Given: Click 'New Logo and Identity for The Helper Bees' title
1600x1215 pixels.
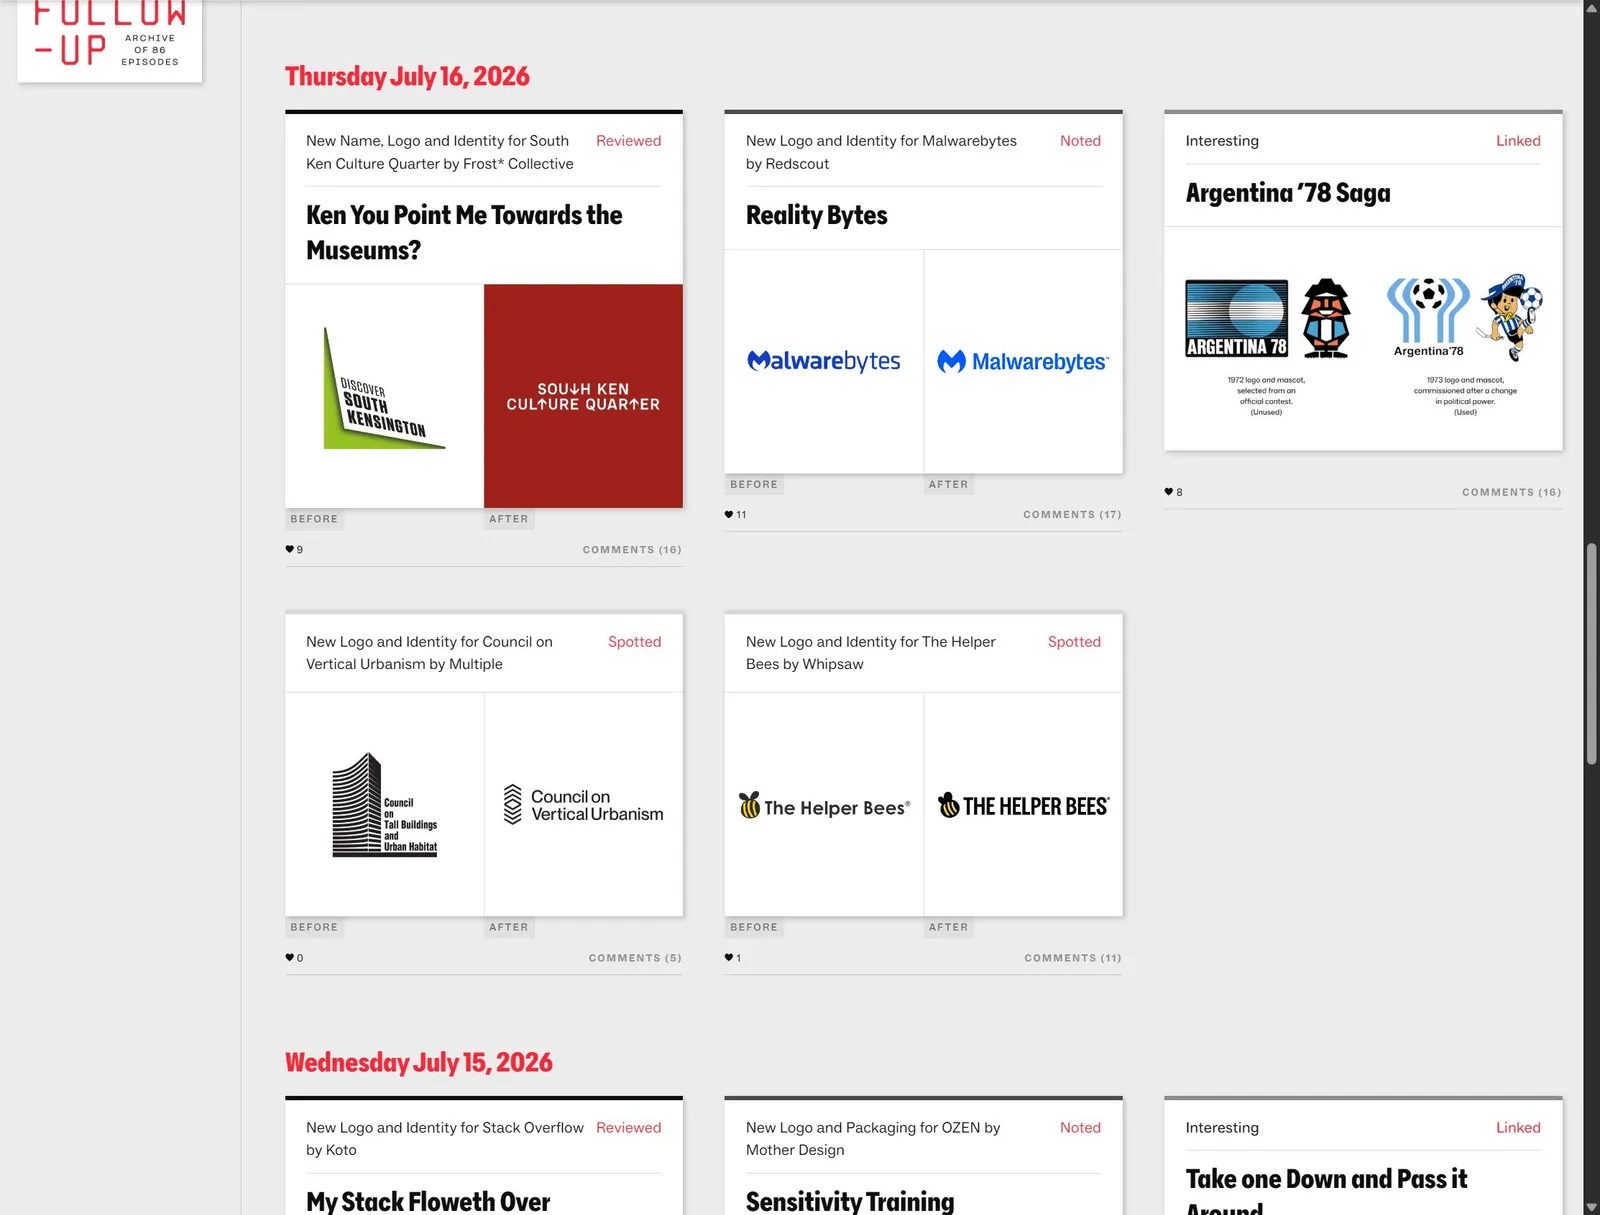Looking at the screenshot, I should pos(871,653).
